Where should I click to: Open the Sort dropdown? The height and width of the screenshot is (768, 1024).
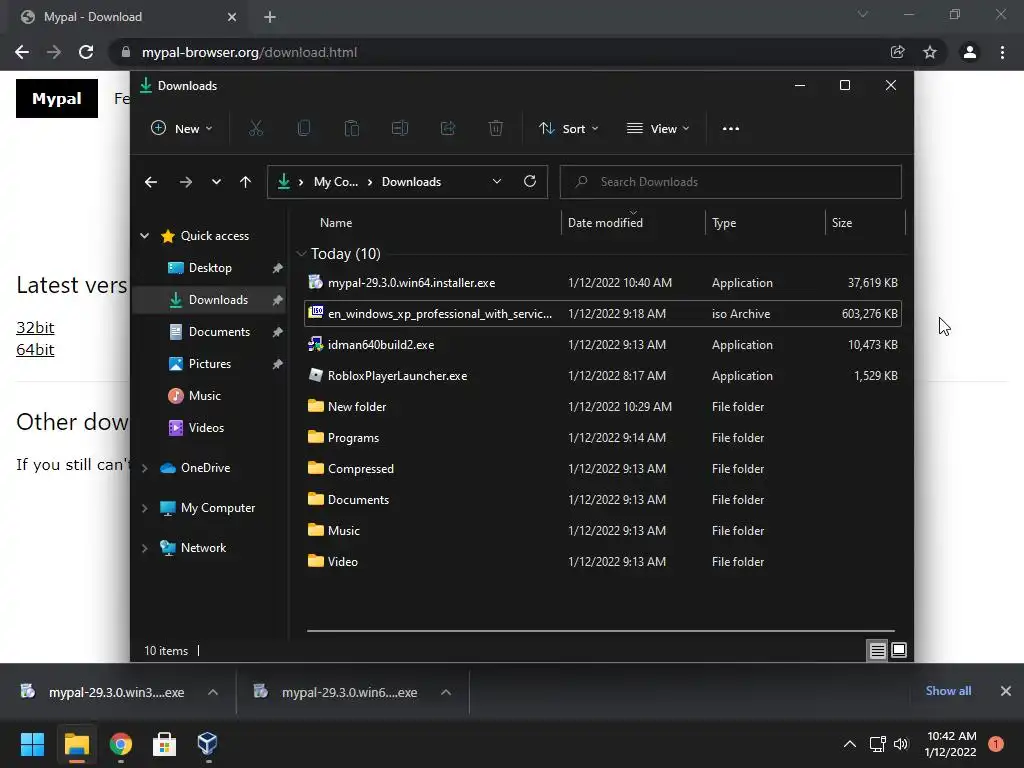[x=568, y=129]
